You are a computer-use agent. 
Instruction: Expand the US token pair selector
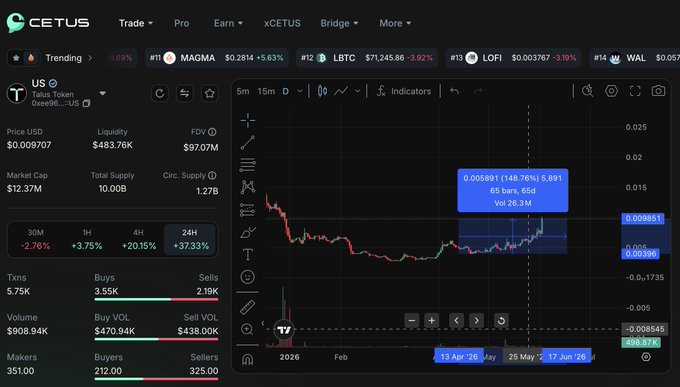(103, 93)
